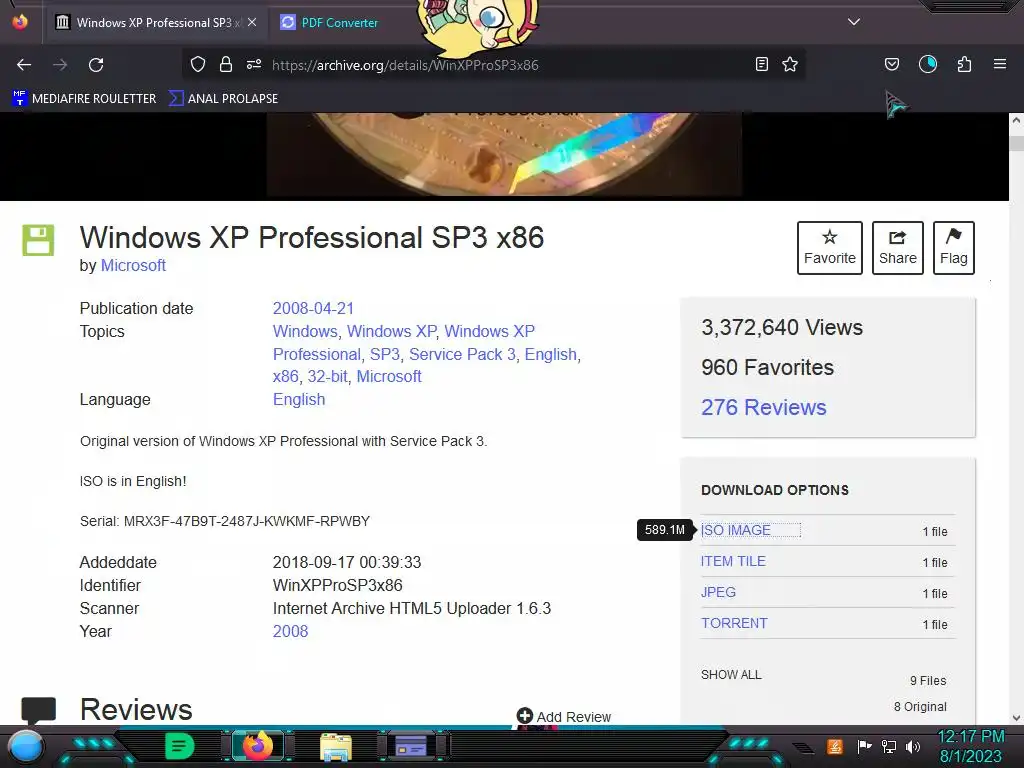Download the JPEG file
This screenshot has width=1024, height=768.
pyautogui.click(x=718, y=592)
